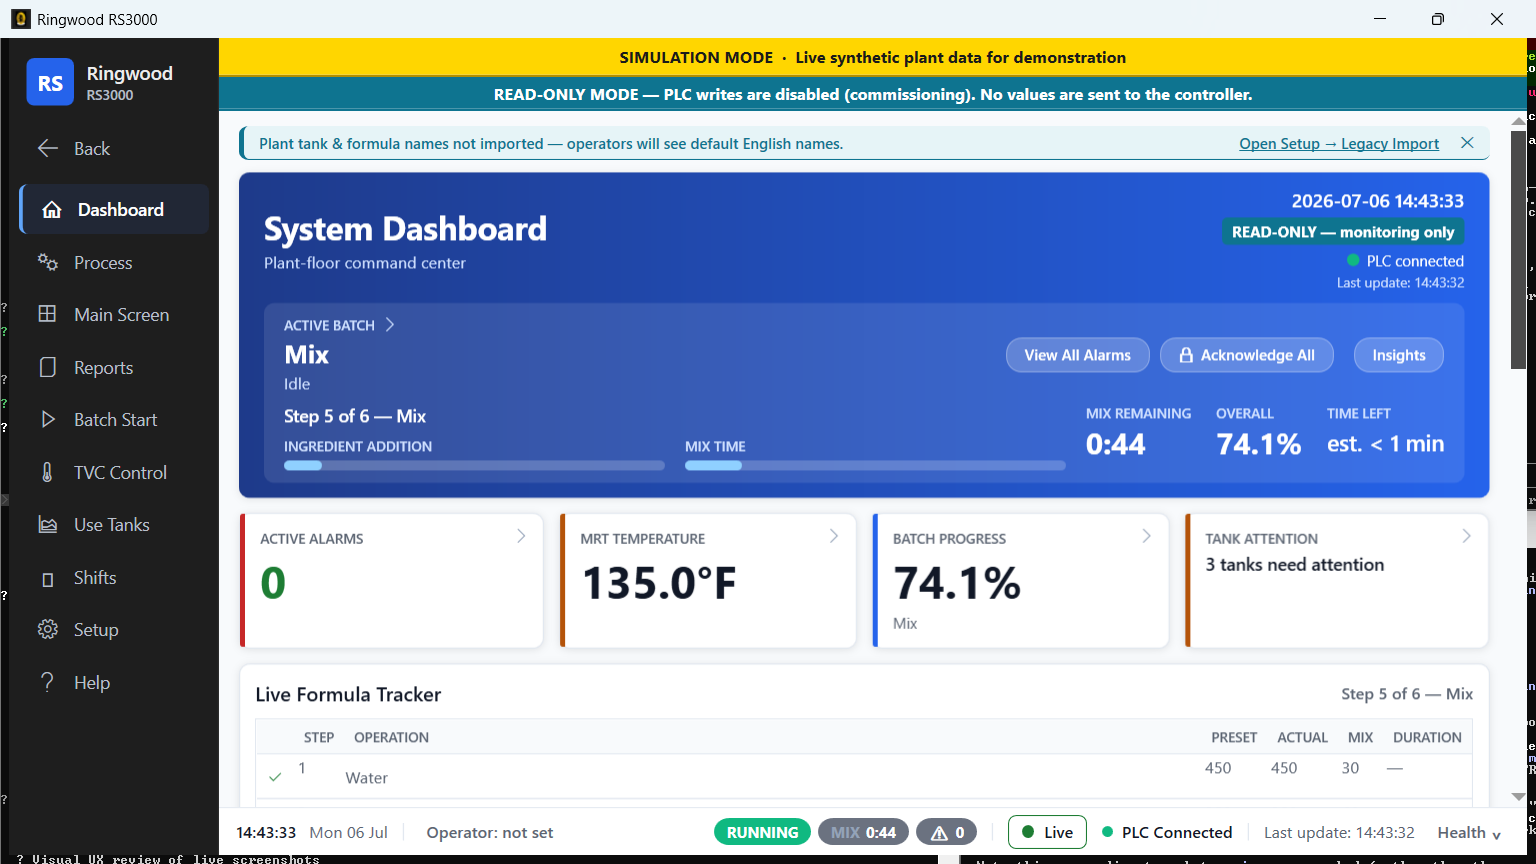The height and width of the screenshot is (864, 1536).
Task: Open Insights
Action: 1398,355
